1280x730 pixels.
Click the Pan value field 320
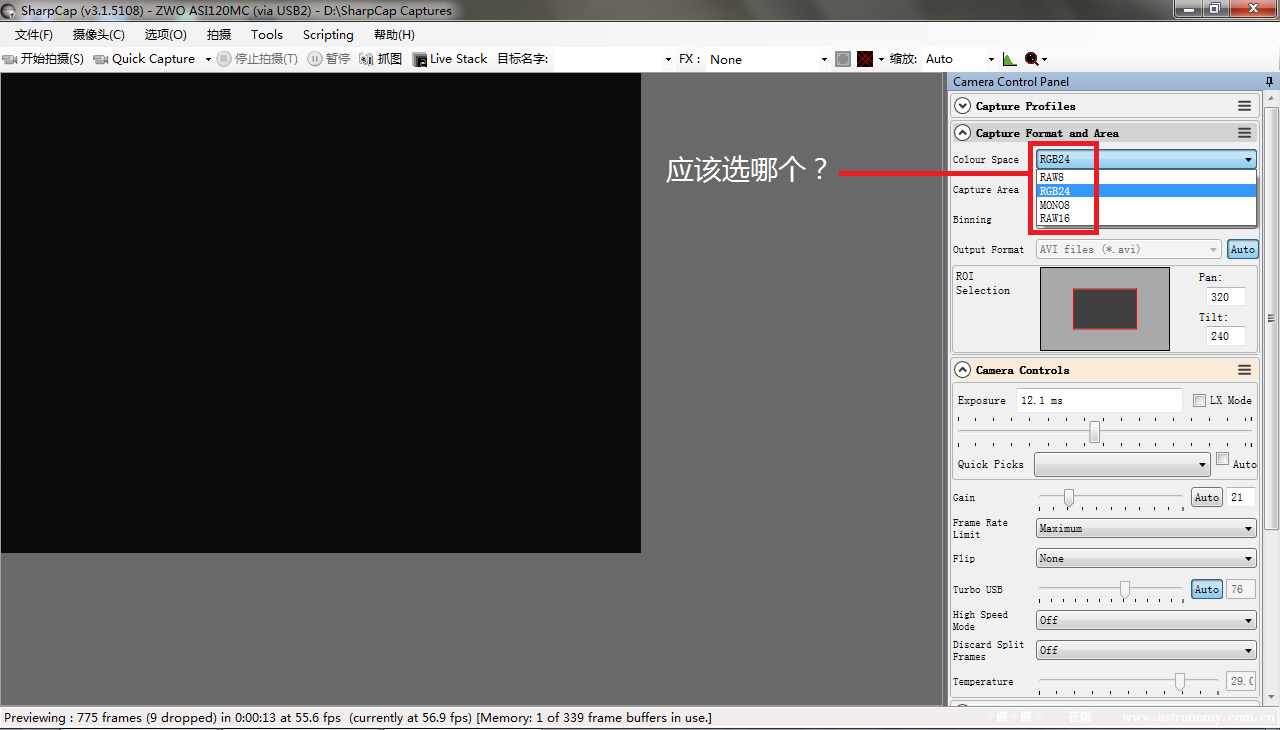coord(1226,297)
